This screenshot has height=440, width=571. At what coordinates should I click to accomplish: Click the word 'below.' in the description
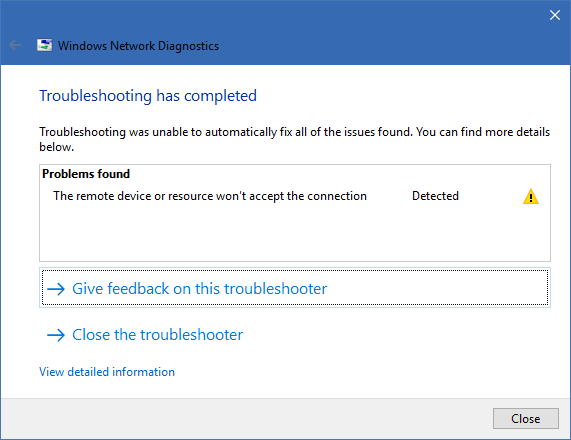click(x=56, y=147)
